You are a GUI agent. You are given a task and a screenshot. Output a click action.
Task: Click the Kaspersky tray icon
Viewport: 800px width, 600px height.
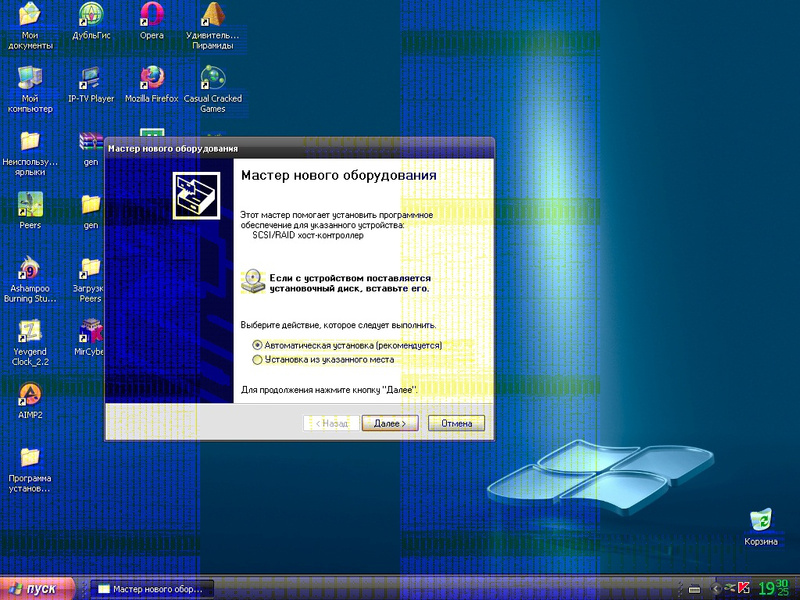click(x=743, y=588)
